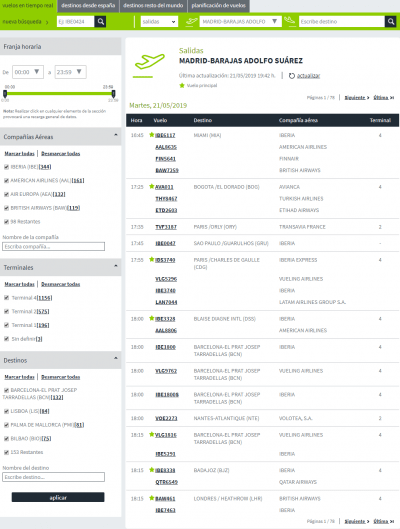Click the Vuelo principal legend star icon
400x529 pixels.
[182, 85]
